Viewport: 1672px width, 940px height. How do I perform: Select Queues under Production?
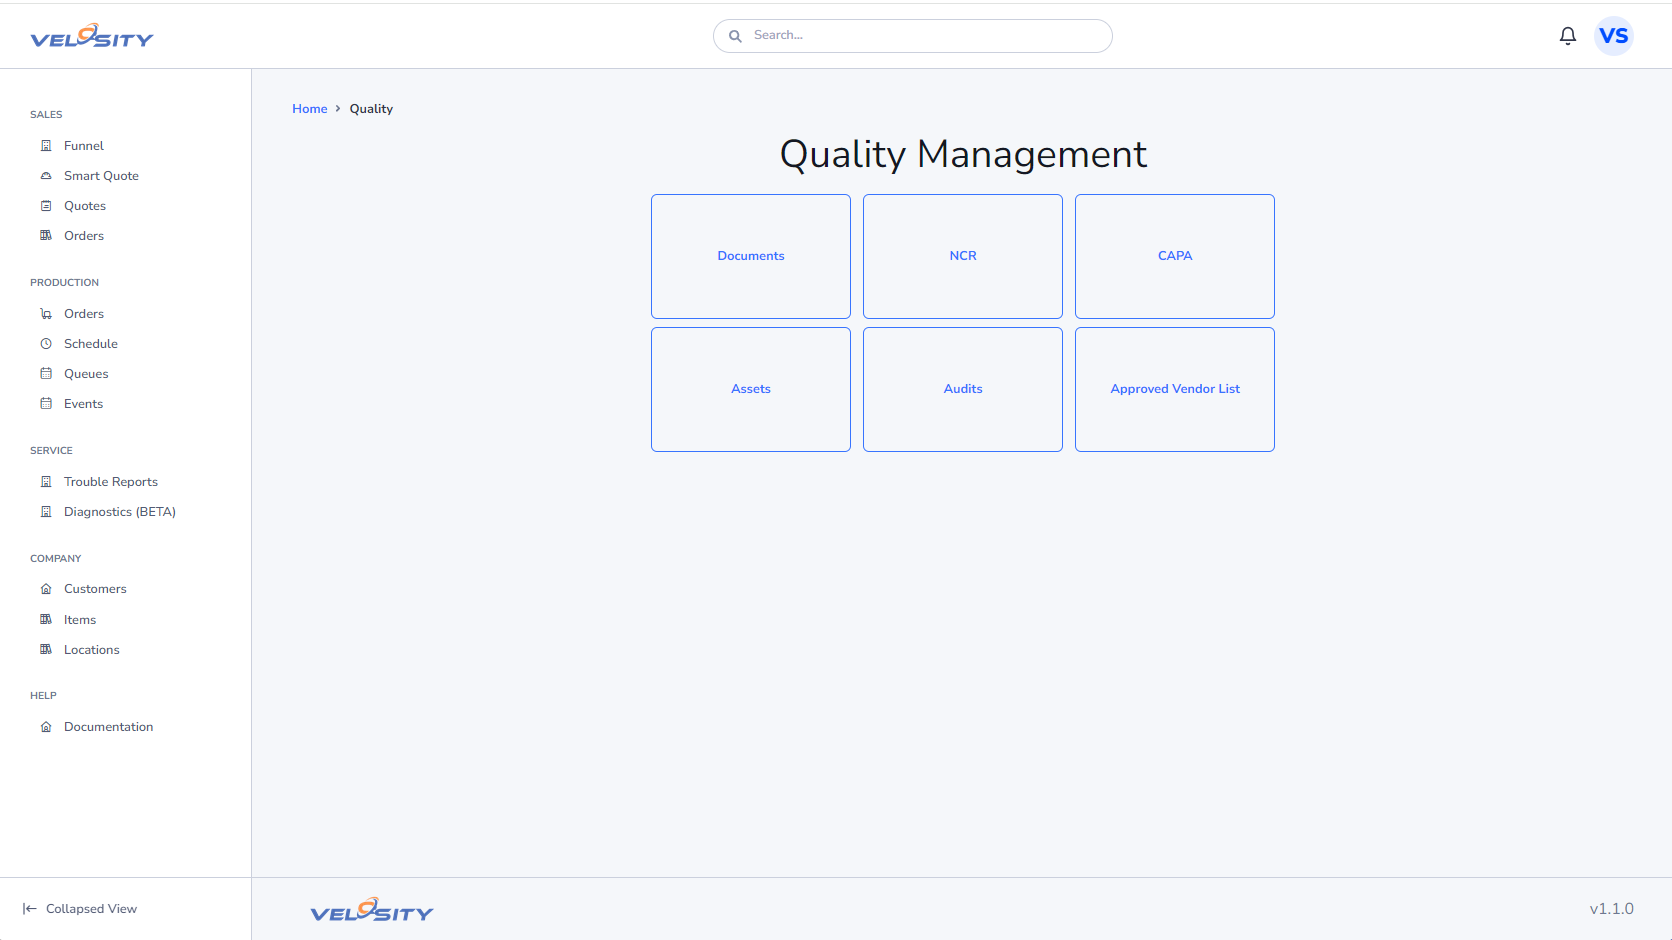tap(86, 374)
